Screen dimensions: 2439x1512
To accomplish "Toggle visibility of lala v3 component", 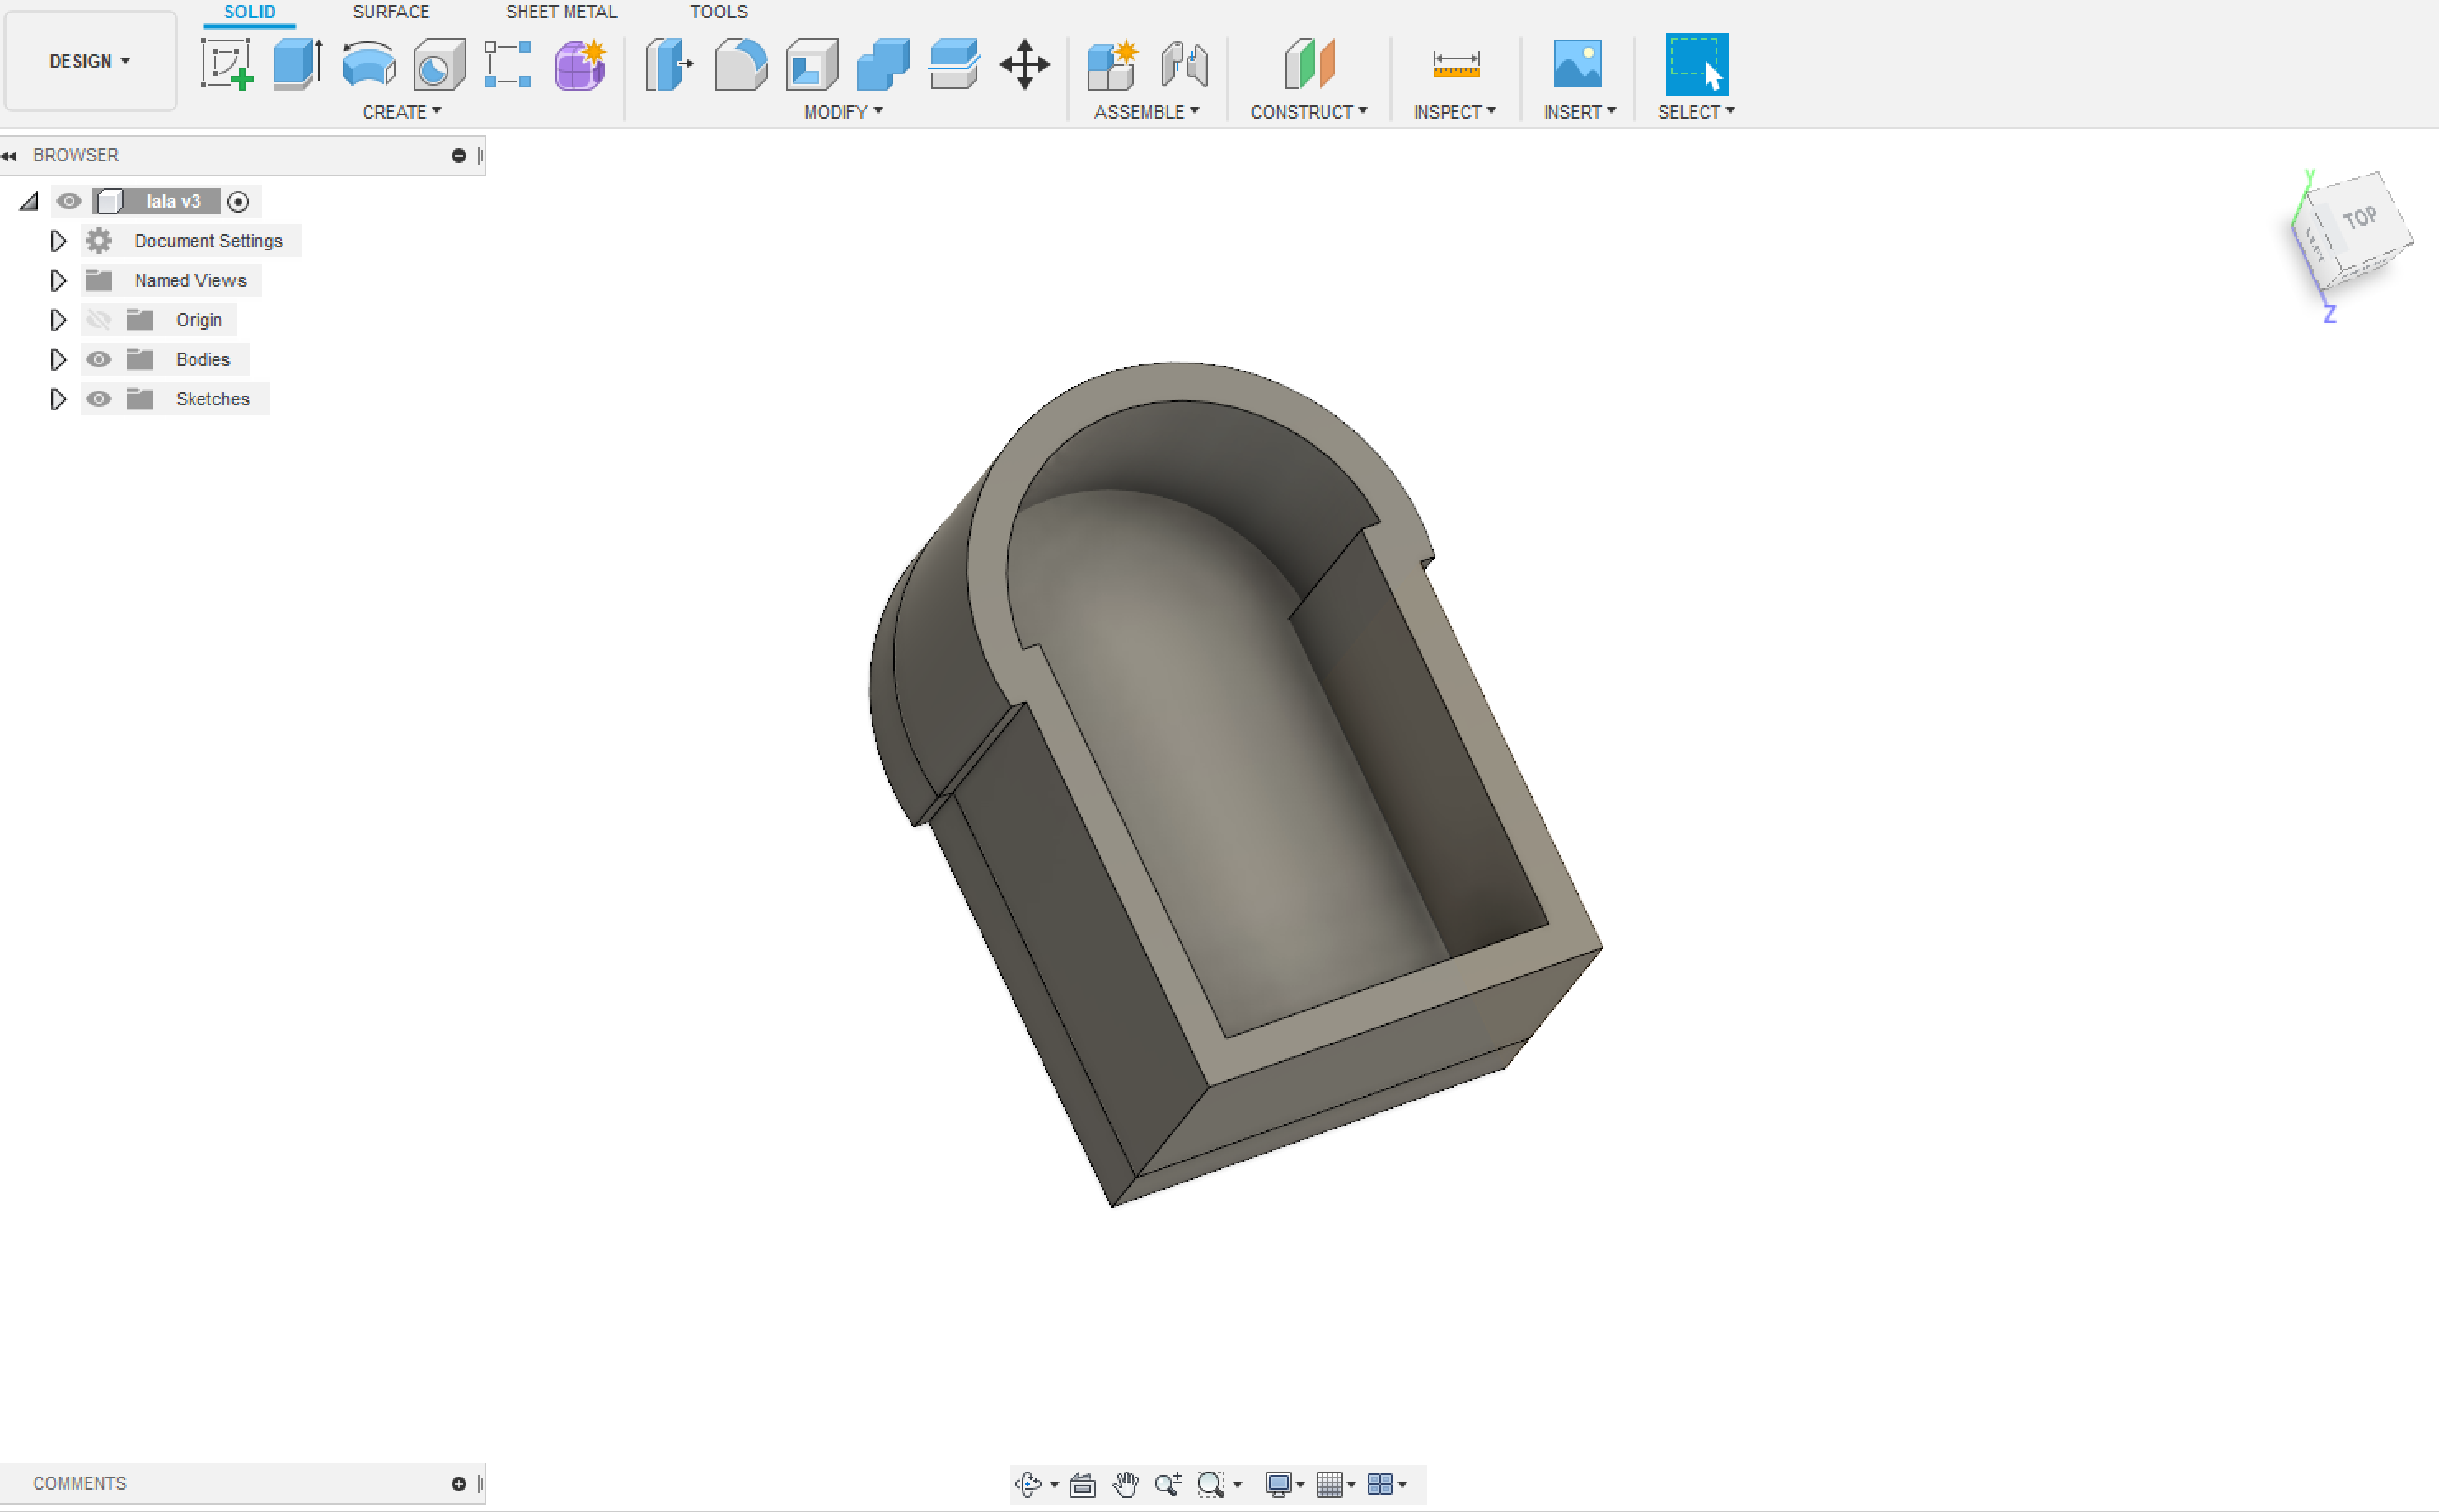I will coord(68,201).
